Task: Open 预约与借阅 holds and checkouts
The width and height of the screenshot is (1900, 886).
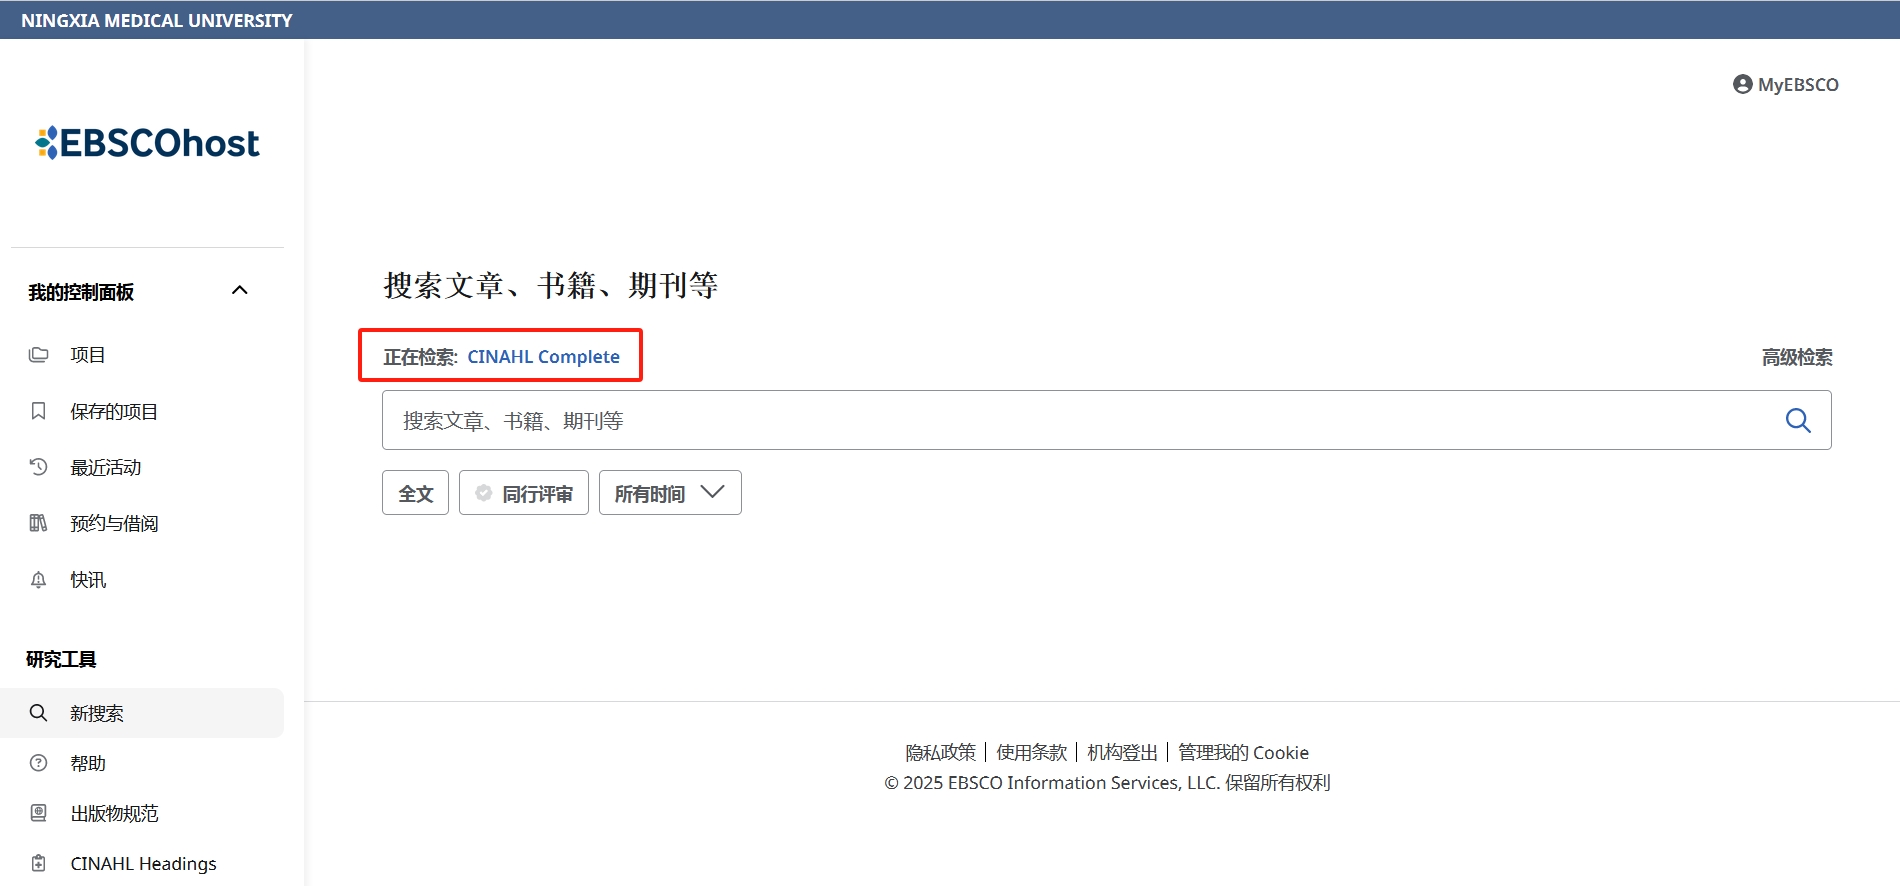Action: (114, 523)
